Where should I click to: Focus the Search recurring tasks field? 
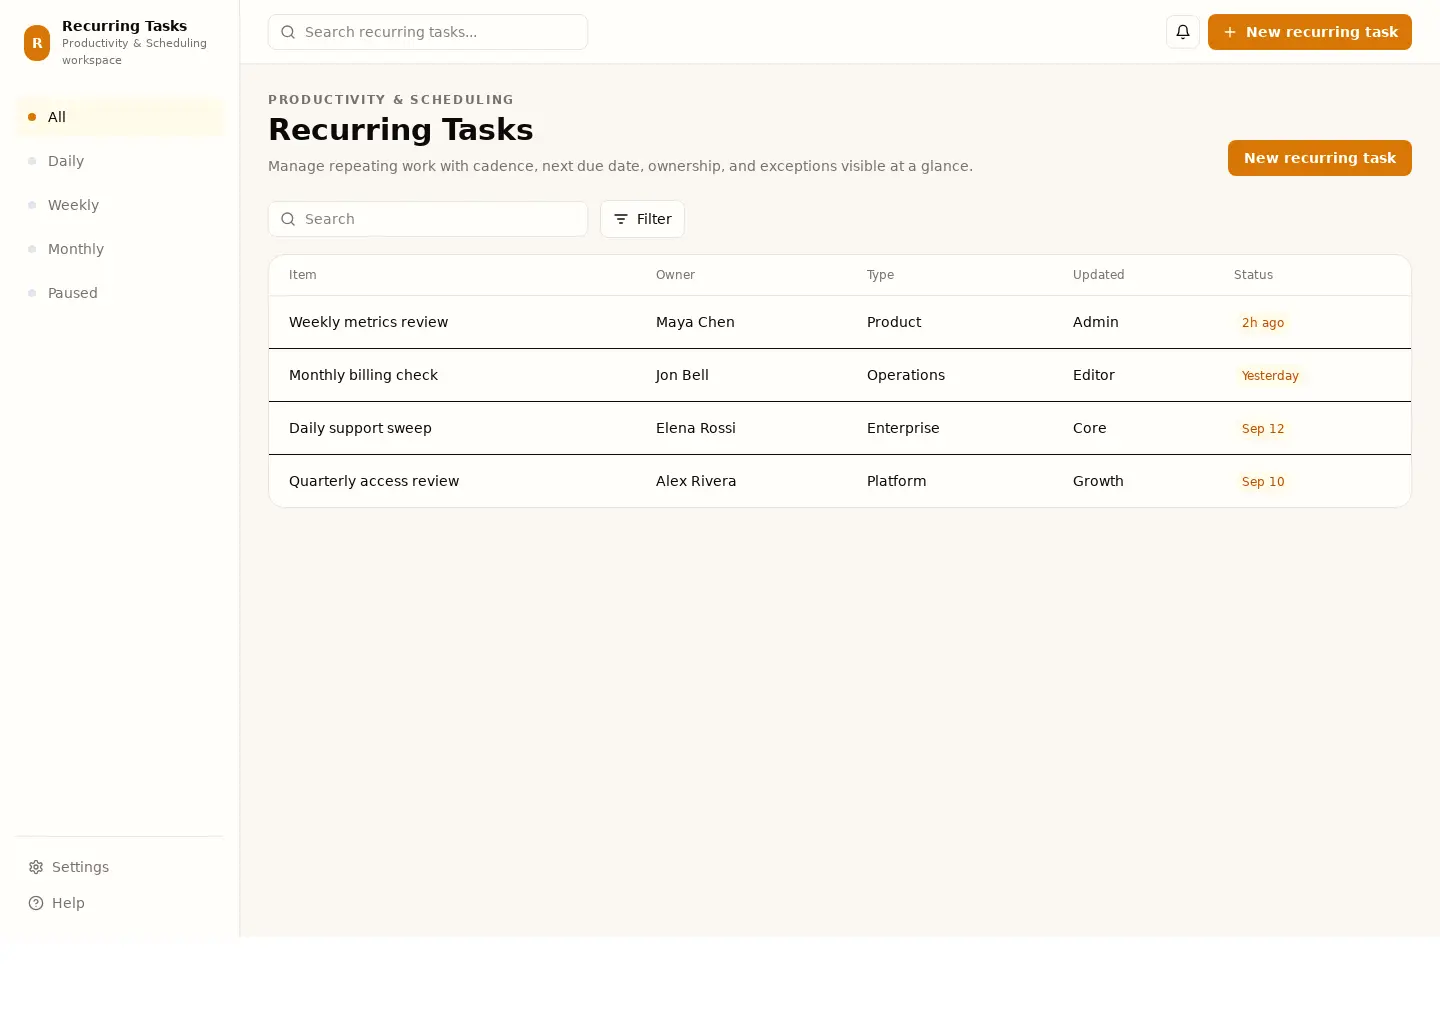click(428, 32)
